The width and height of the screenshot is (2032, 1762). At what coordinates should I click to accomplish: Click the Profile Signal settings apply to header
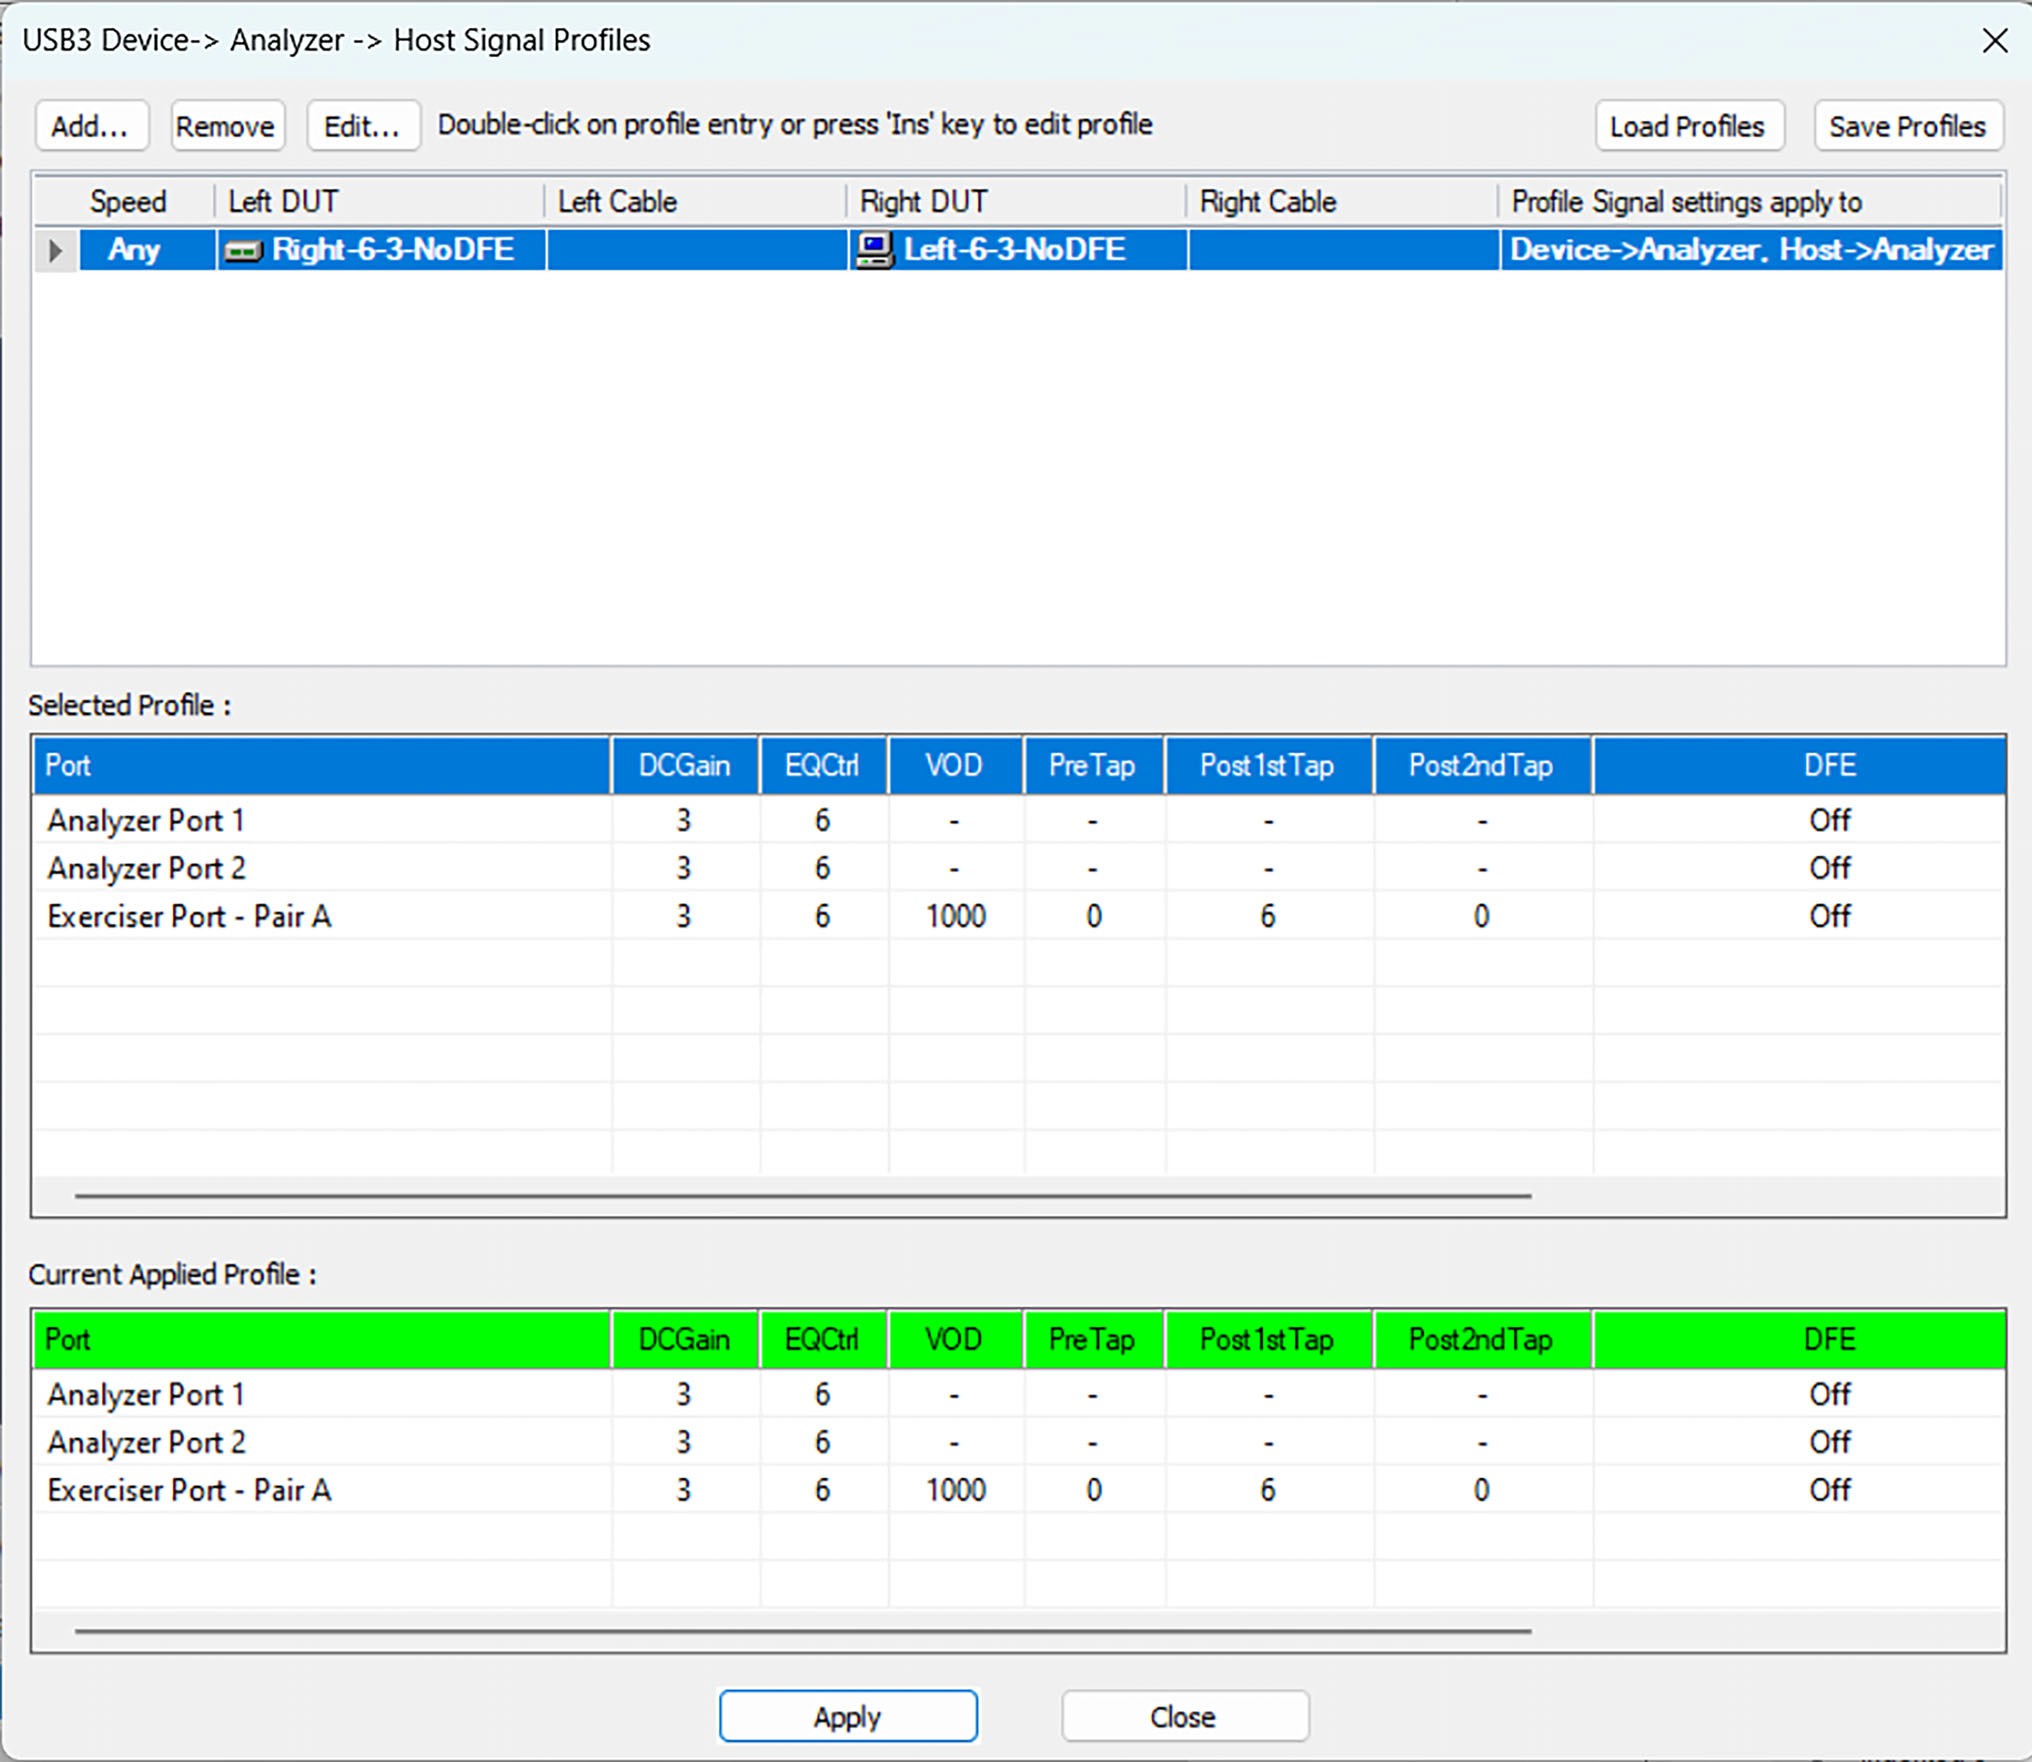(1751, 202)
